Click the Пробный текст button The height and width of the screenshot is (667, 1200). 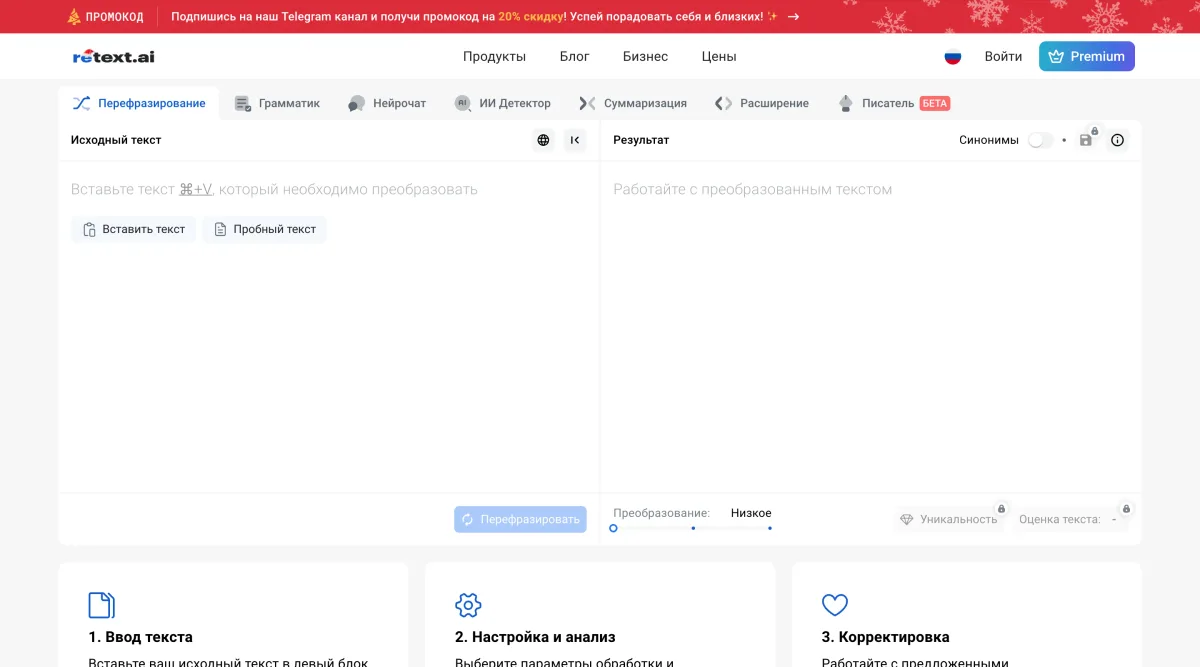264,229
